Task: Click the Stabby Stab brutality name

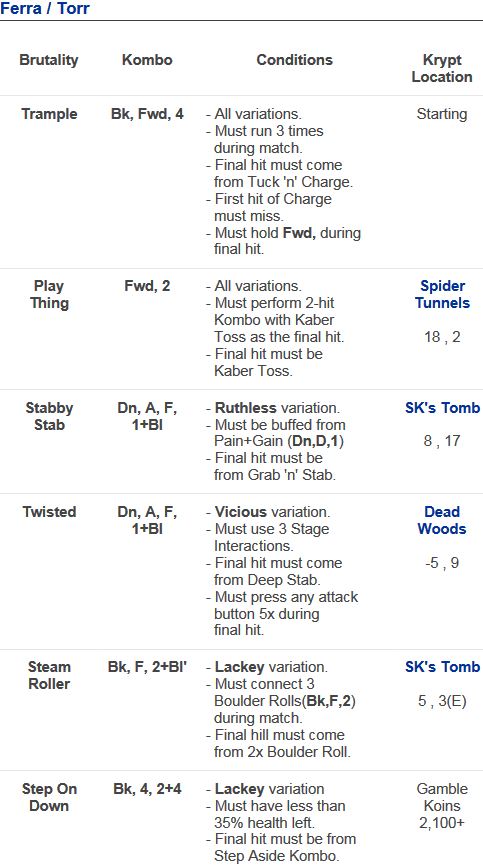Action: [49, 417]
